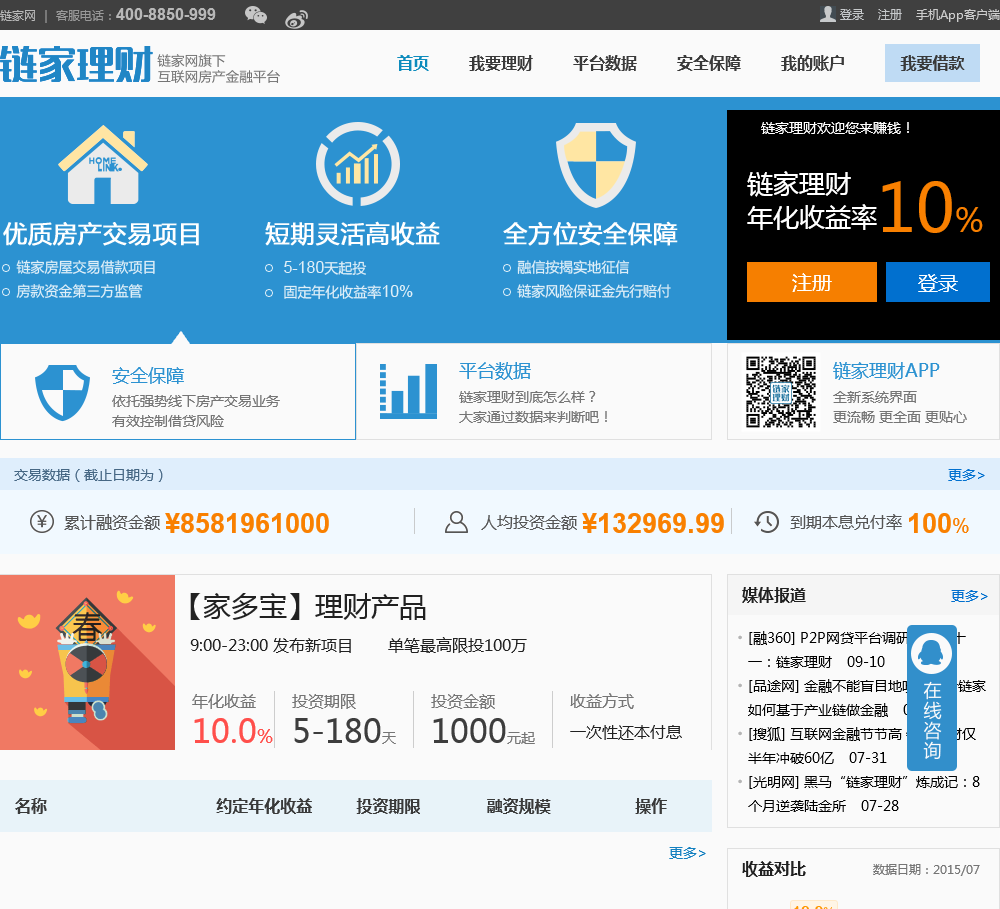Click the 10.0% 年化收益 value
This screenshot has height=909, width=1000.
pyautogui.click(x=232, y=731)
